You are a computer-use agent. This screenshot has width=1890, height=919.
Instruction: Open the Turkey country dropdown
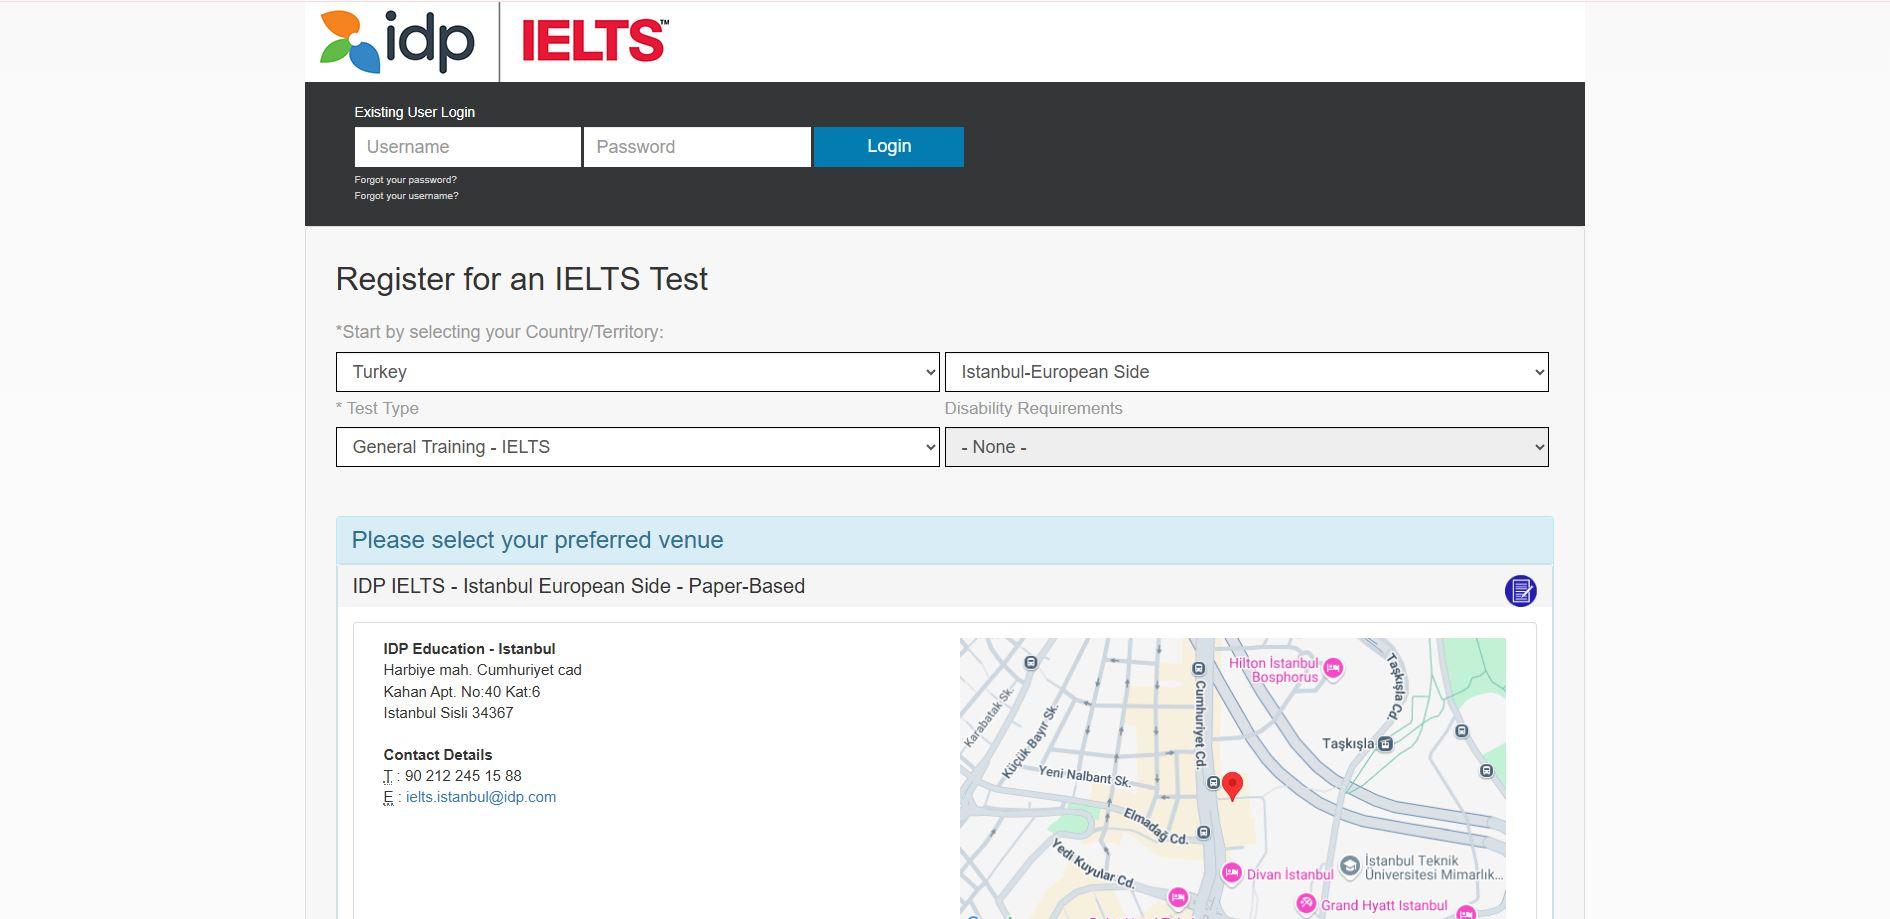click(638, 372)
